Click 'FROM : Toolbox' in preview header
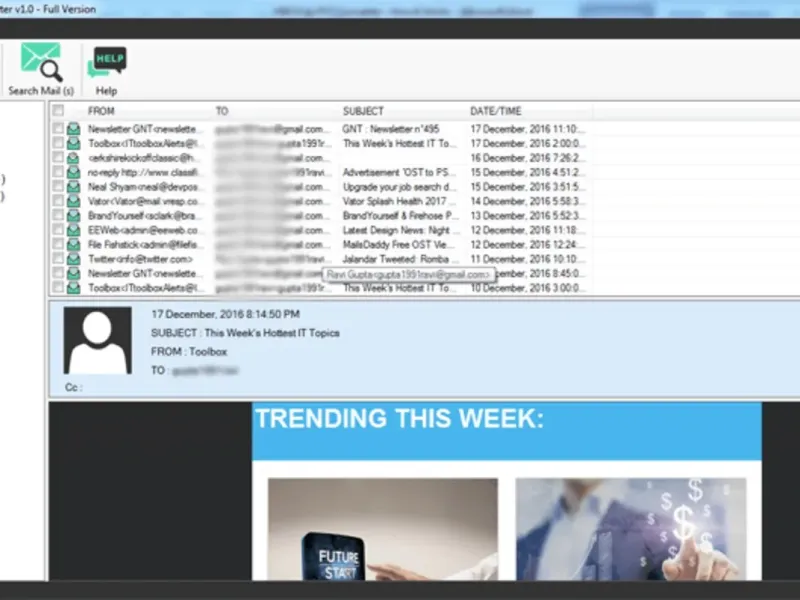 point(189,352)
